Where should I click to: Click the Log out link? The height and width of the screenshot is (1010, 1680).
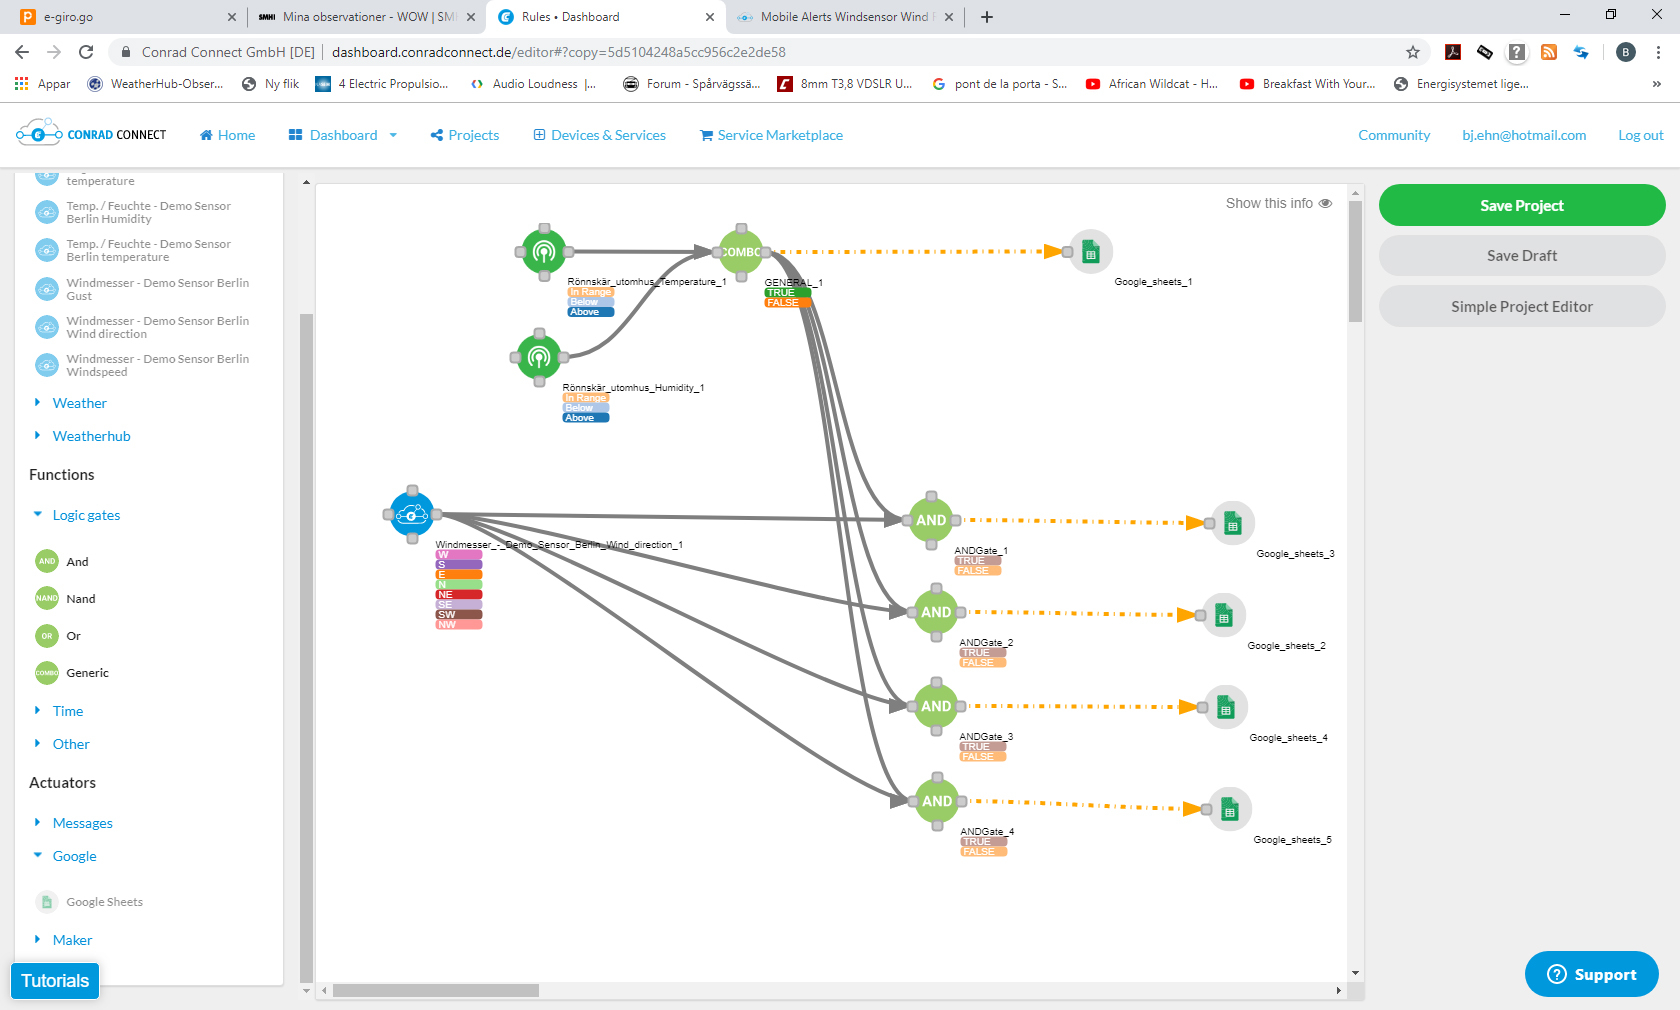(x=1641, y=135)
